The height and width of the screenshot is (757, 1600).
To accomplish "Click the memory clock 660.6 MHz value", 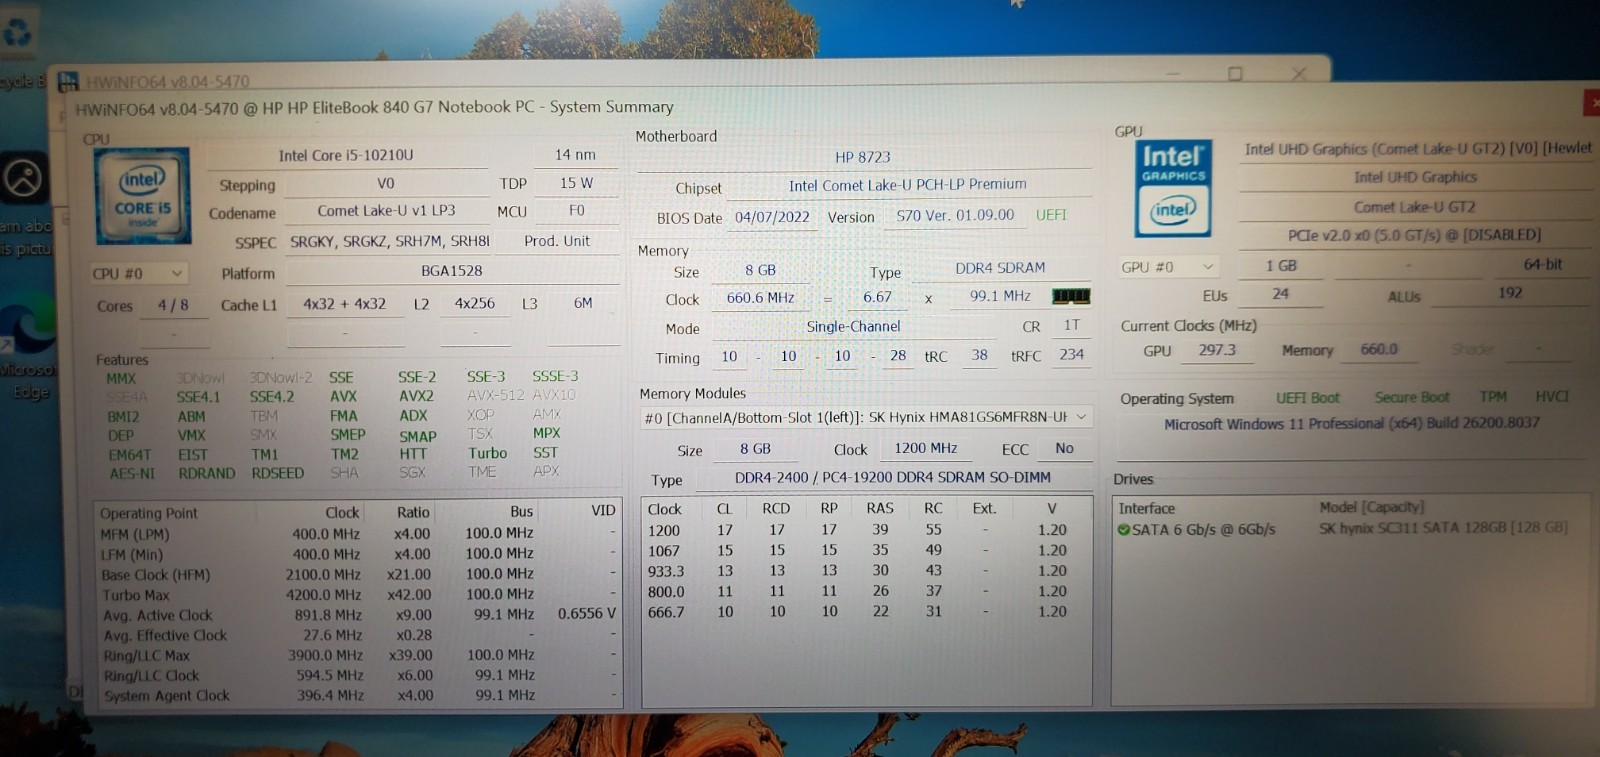I will coord(760,298).
